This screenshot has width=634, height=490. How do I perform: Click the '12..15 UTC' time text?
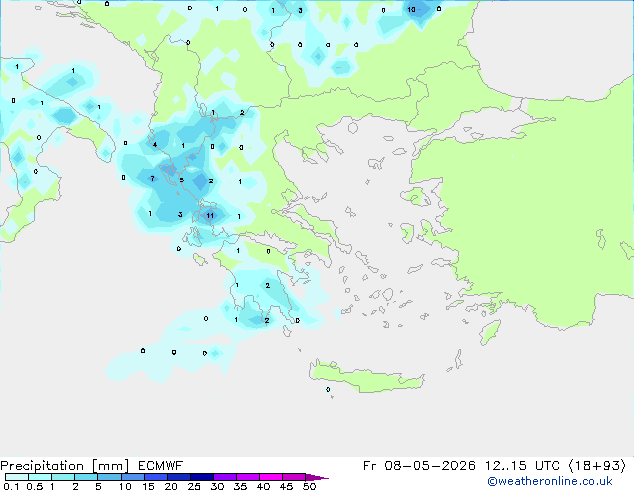[523, 466]
